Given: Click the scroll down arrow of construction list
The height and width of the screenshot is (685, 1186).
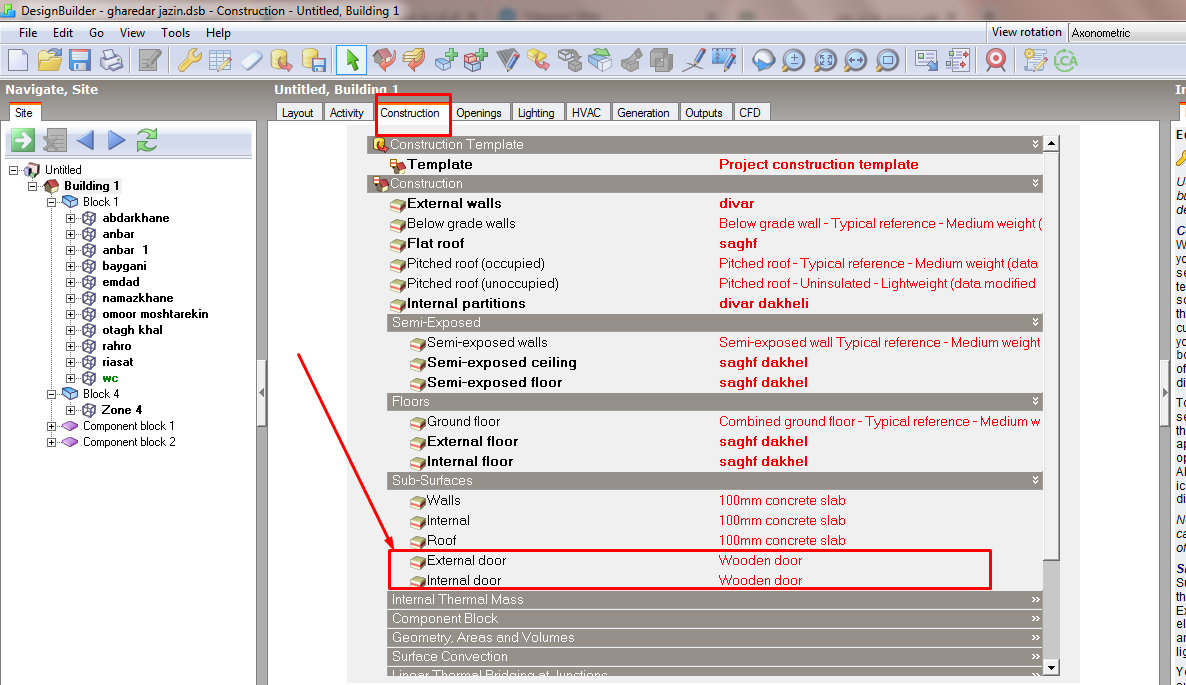Looking at the screenshot, I should 1051,668.
